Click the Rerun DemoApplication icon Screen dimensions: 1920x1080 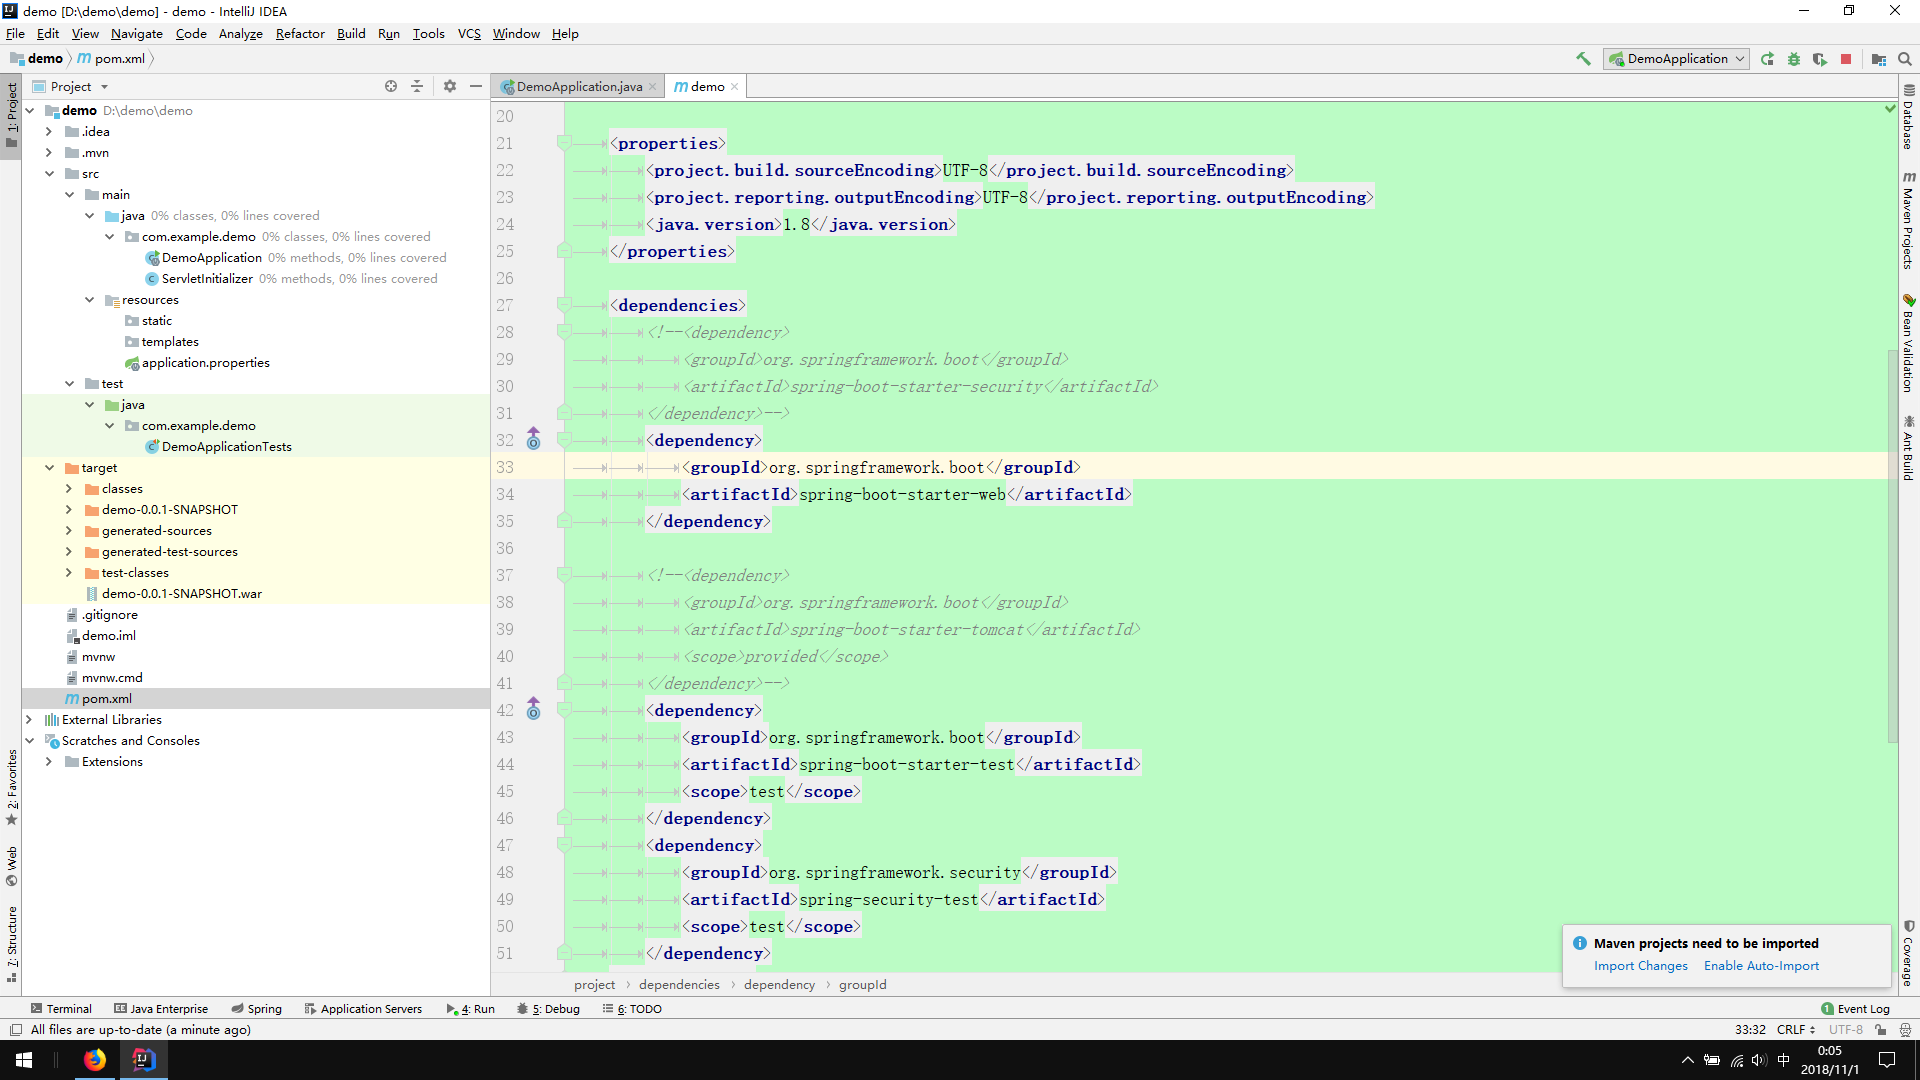[x=1768, y=59]
